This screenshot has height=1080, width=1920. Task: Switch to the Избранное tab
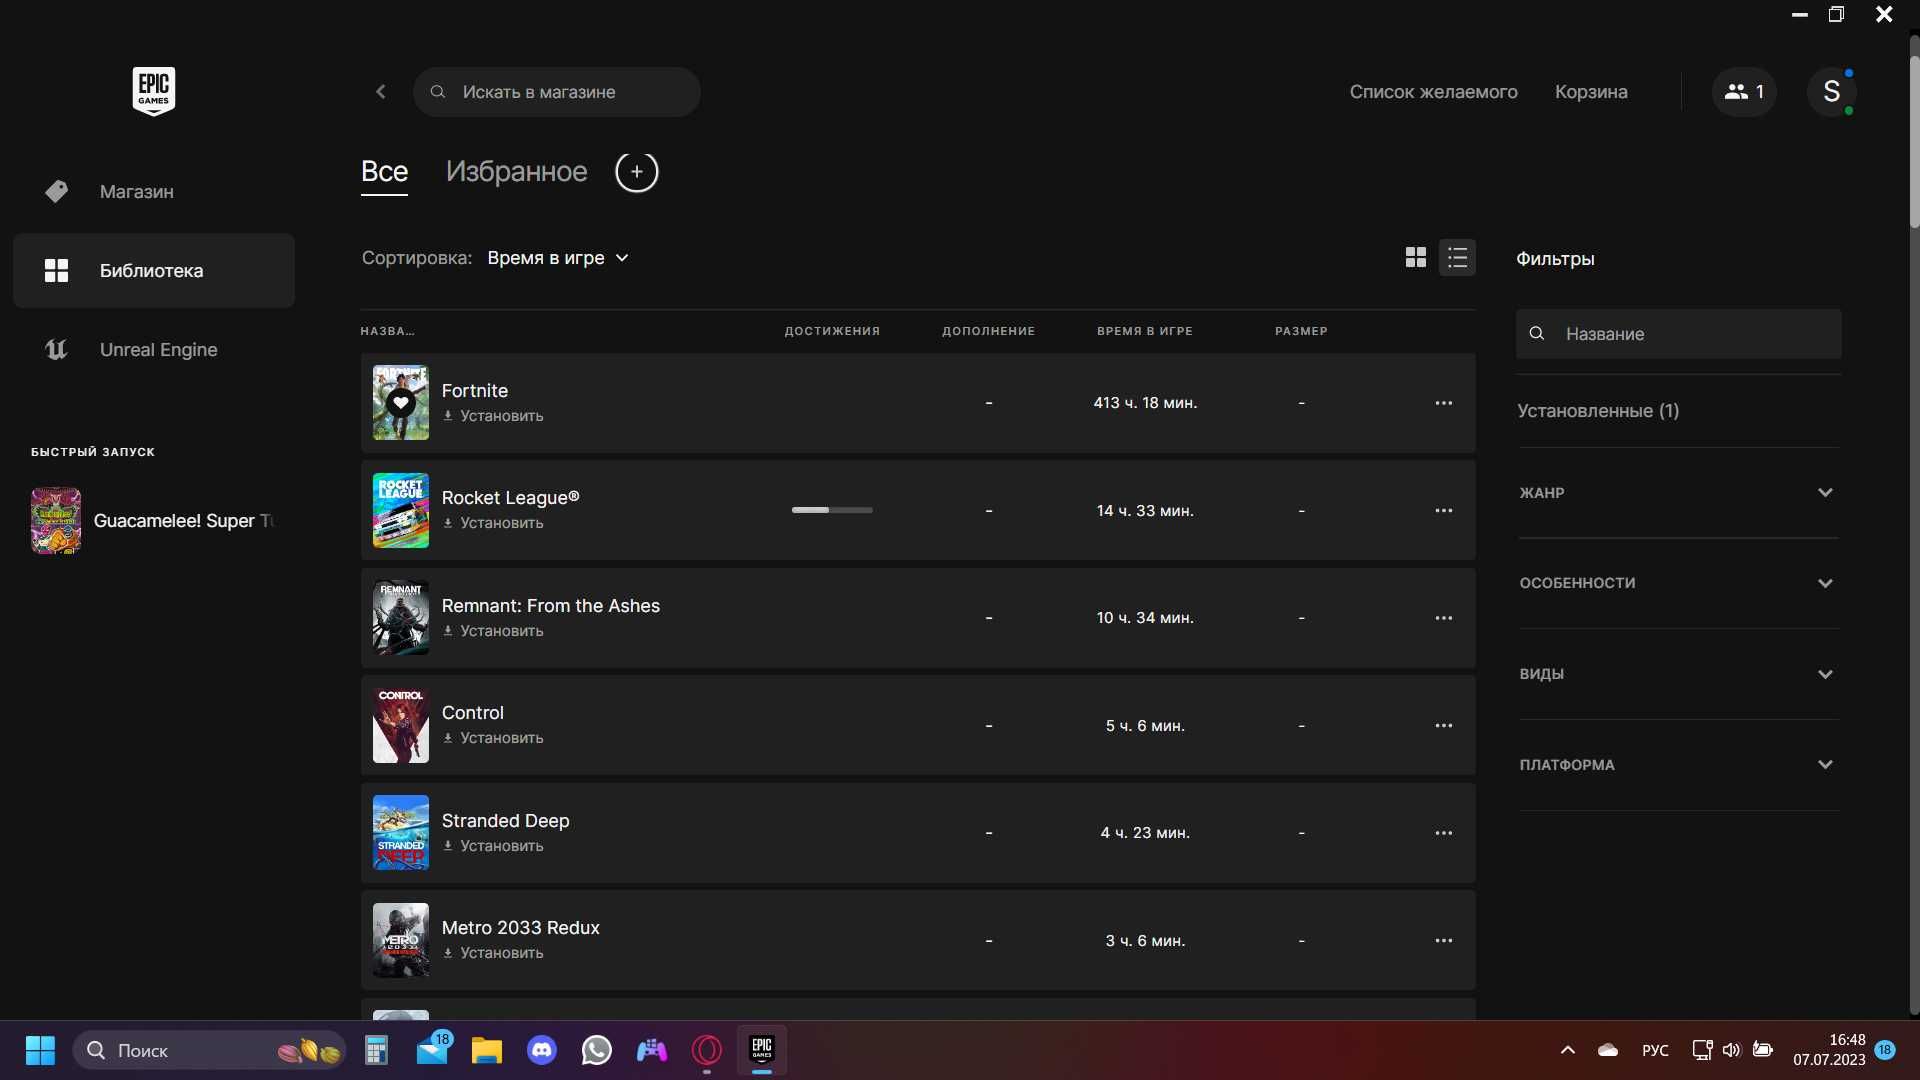[x=516, y=172]
